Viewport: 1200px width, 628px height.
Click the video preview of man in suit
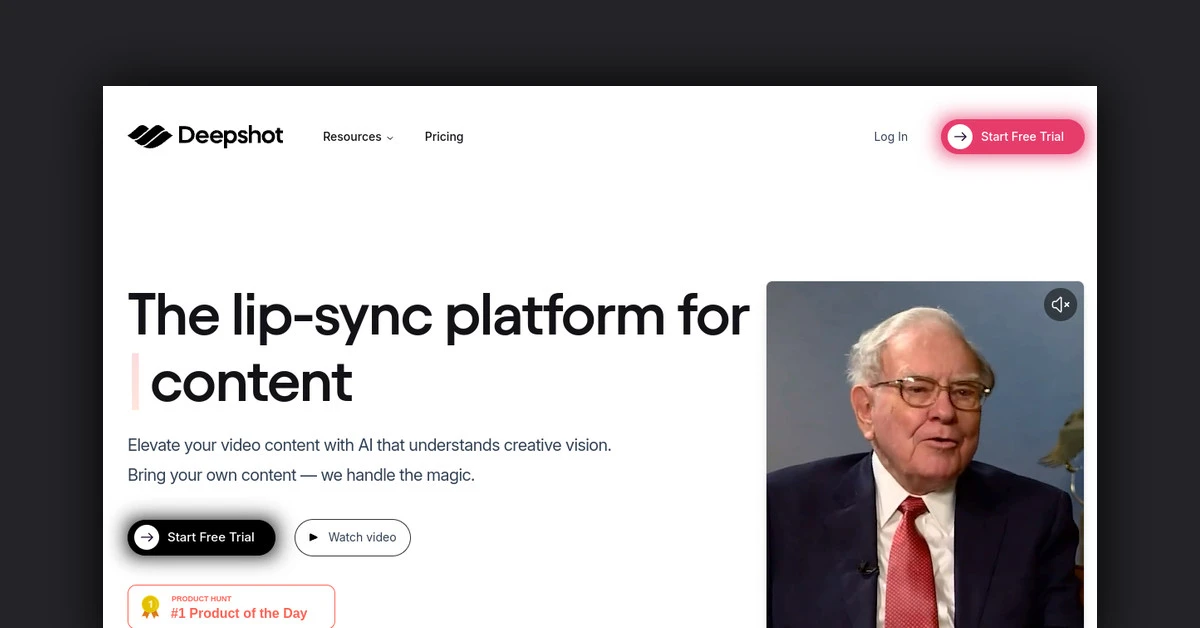pyautogui.click(x=924, y=470)
